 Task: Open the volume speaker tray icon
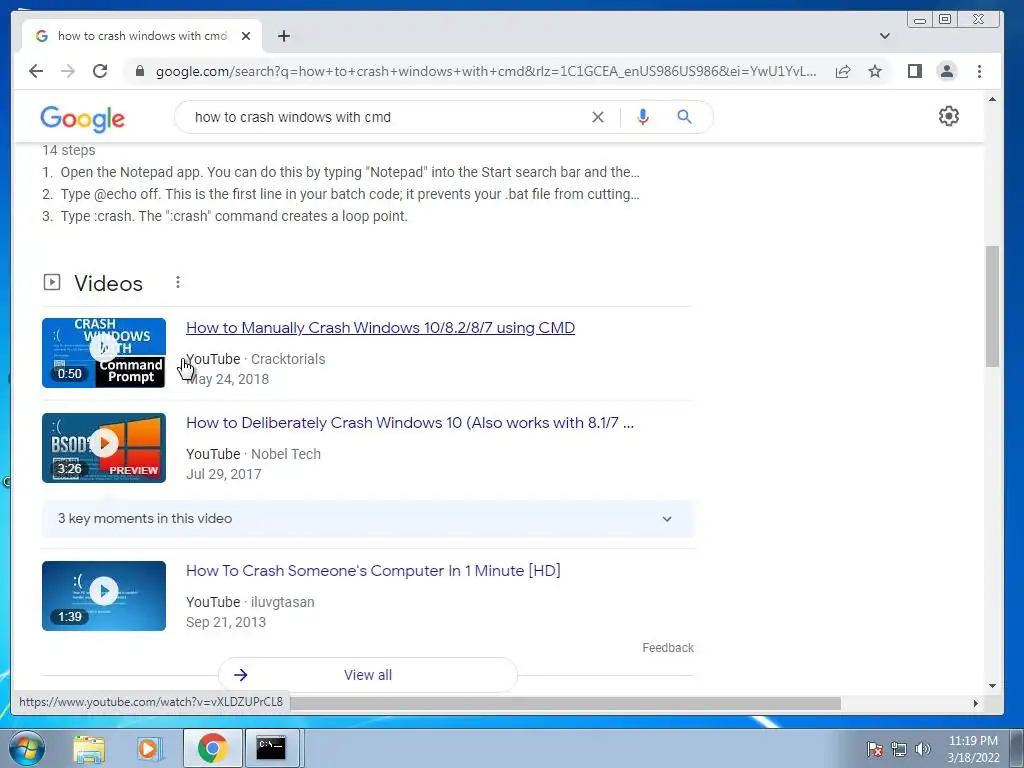tap(922, 749)
